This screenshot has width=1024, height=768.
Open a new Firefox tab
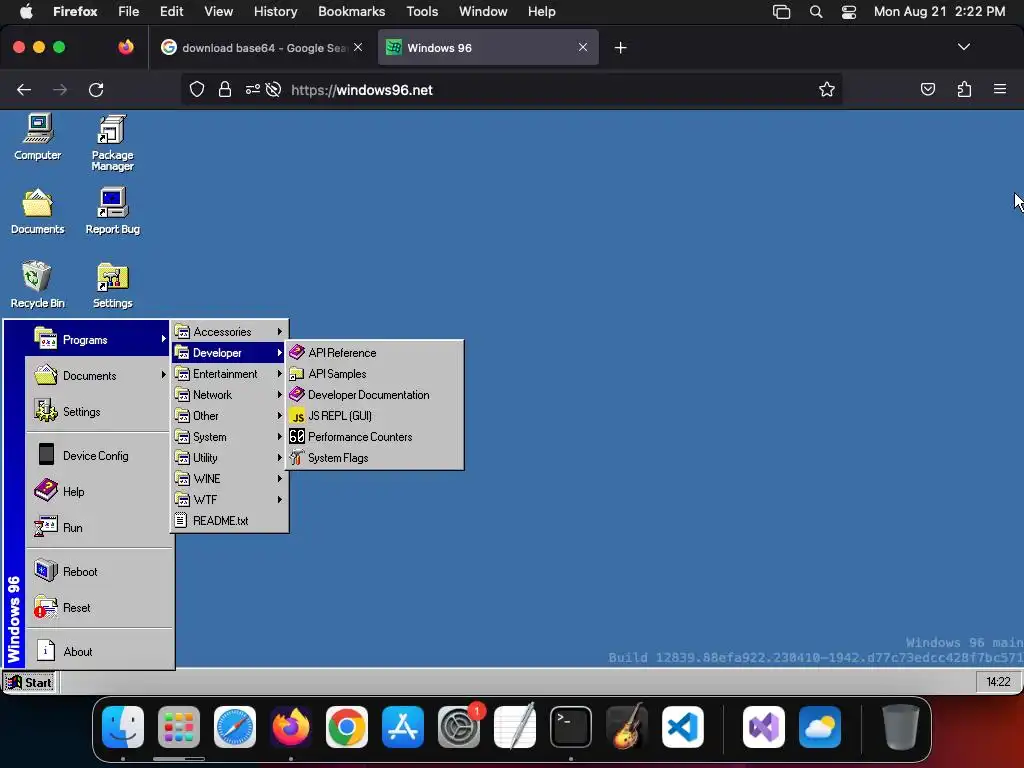[x=620, y=48]
